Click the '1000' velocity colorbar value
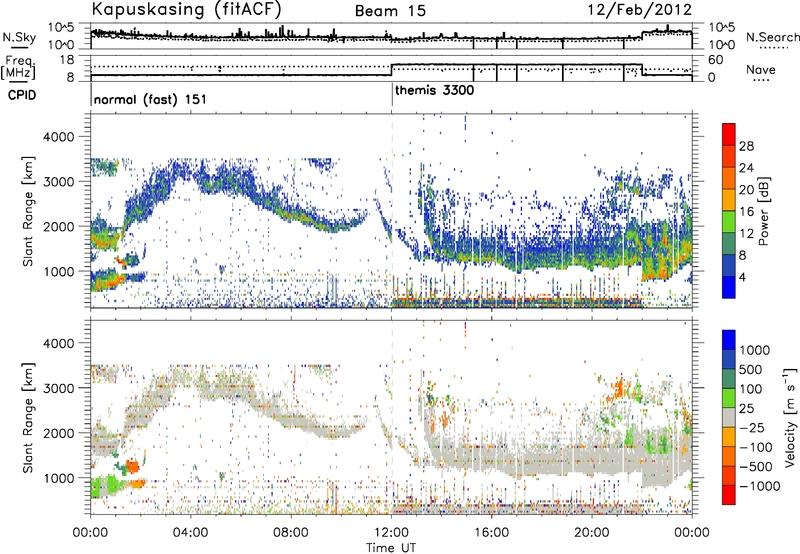Screen dimensions: 800x554 [755, 350]
